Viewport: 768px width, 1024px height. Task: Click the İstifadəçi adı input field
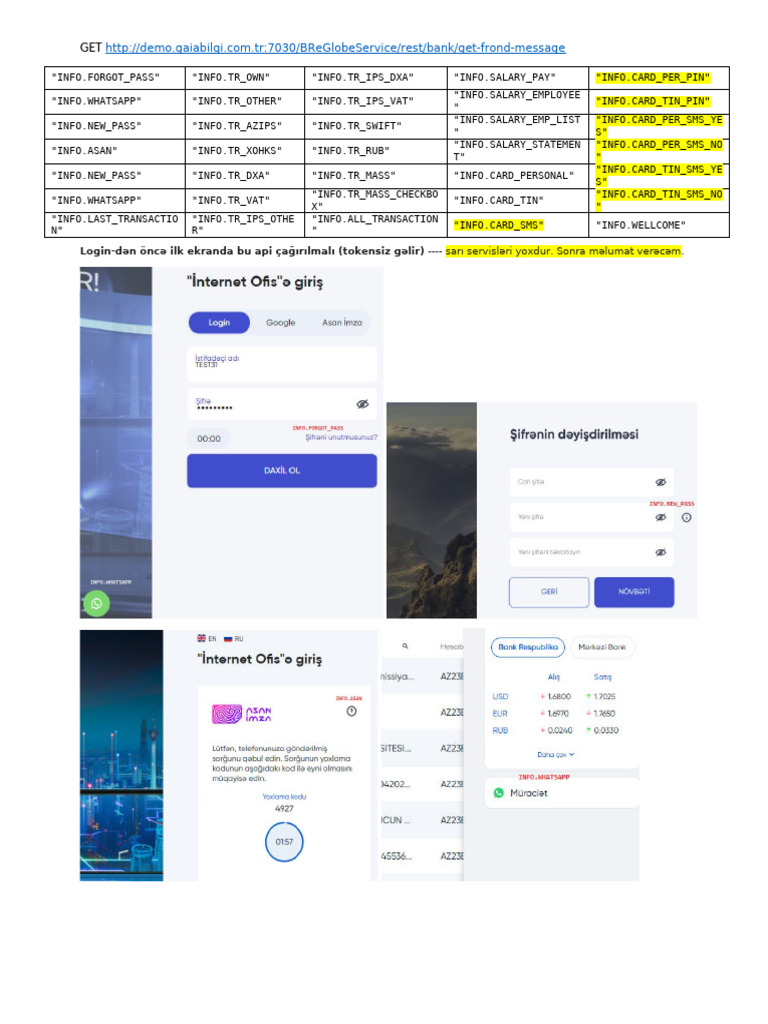[282, 364]
